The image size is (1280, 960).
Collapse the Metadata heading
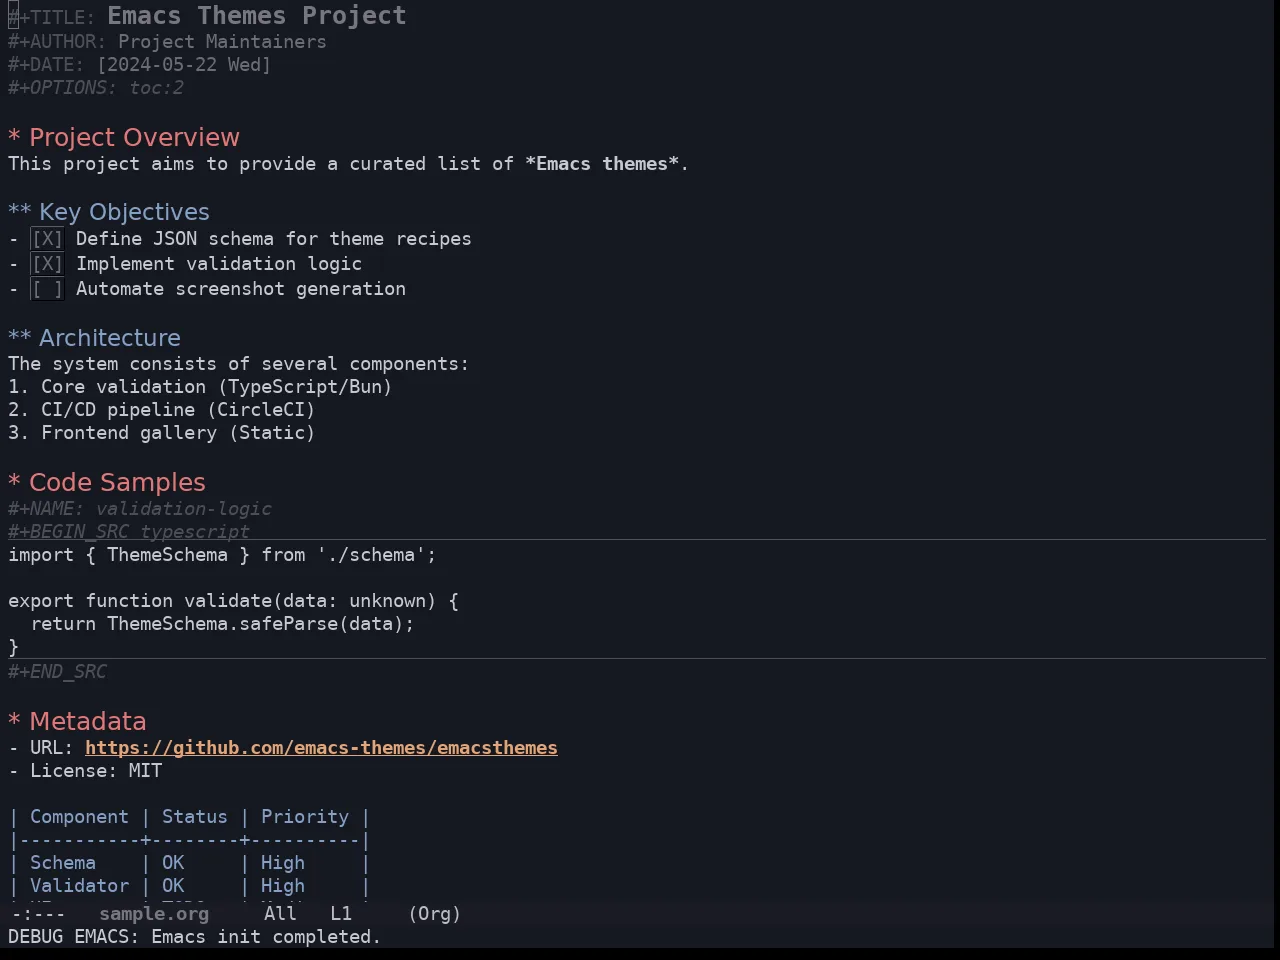77,722
